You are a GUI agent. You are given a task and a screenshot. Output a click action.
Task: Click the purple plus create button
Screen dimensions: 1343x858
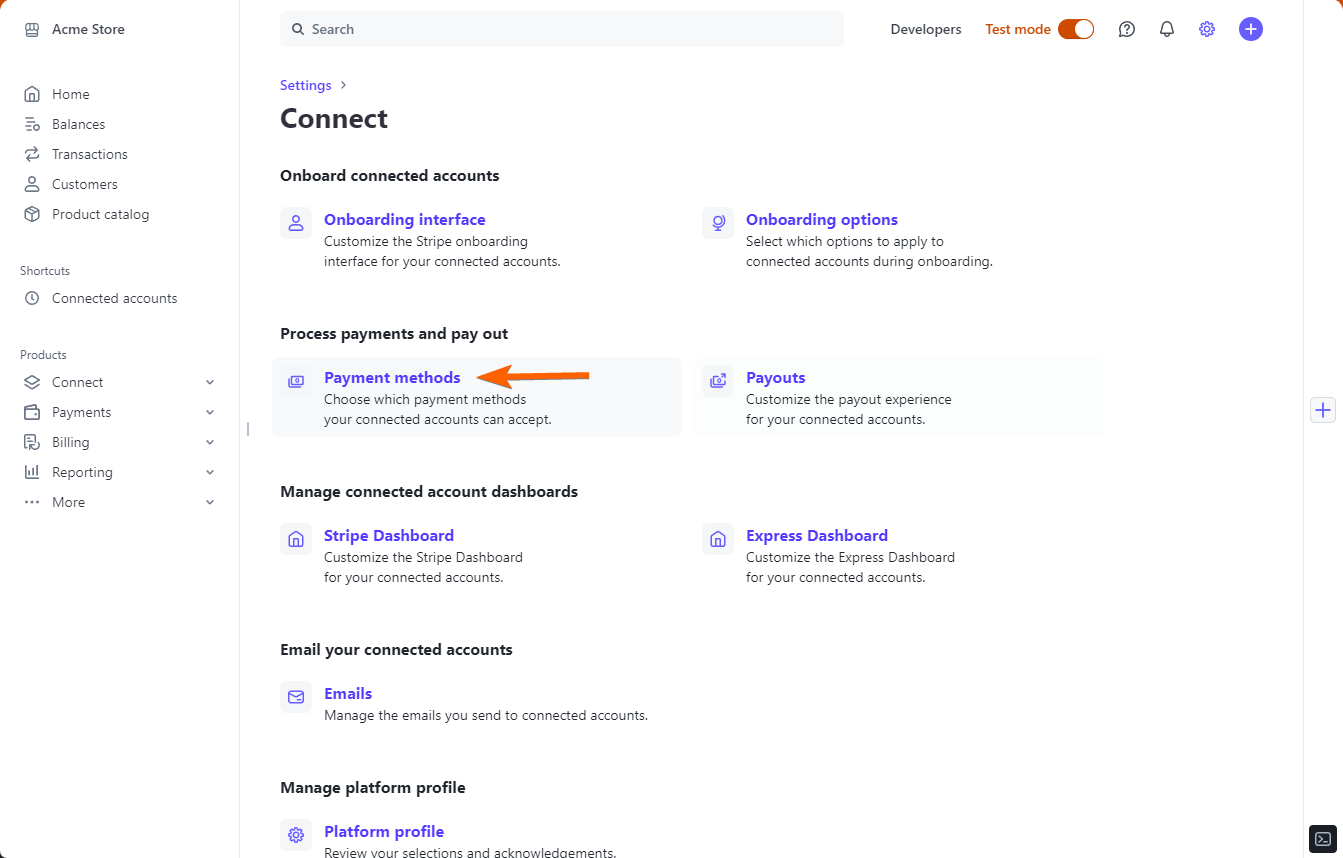tap(1251, 29)
